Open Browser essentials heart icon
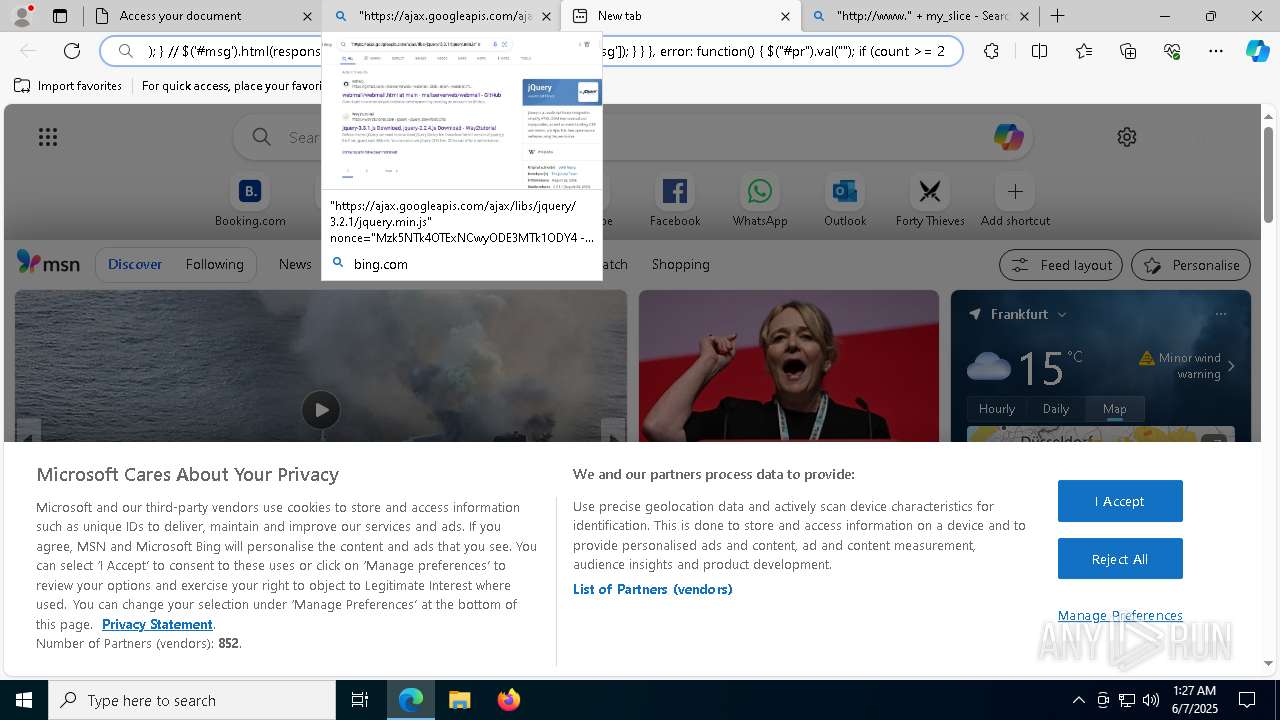The height and width of the screenshot is (720, 1280). click(1172, 51)
